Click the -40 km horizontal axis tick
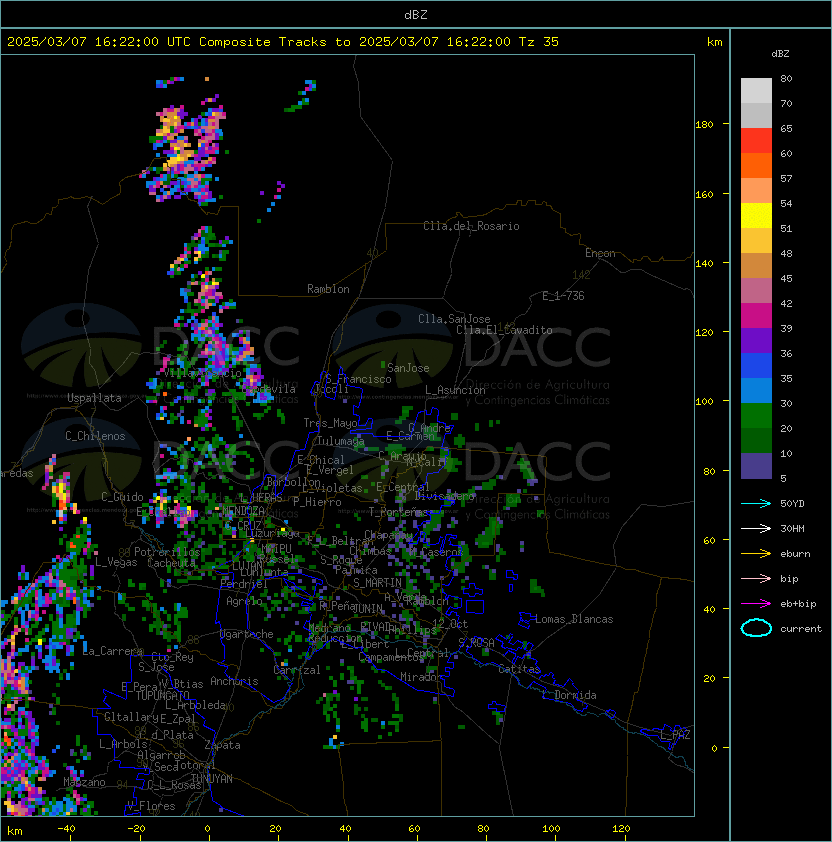The image size is (832, 842). tap(66, 829)
